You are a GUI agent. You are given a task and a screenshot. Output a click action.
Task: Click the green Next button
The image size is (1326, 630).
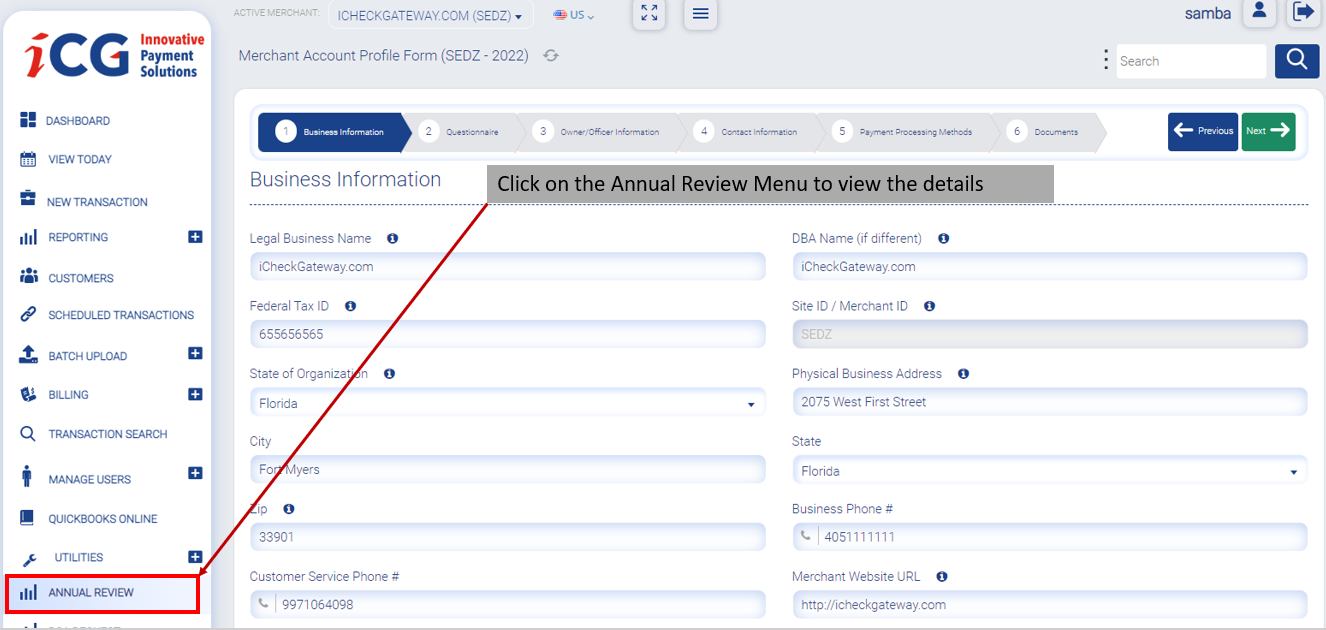pyautogui.click(x=1269, y=132)
